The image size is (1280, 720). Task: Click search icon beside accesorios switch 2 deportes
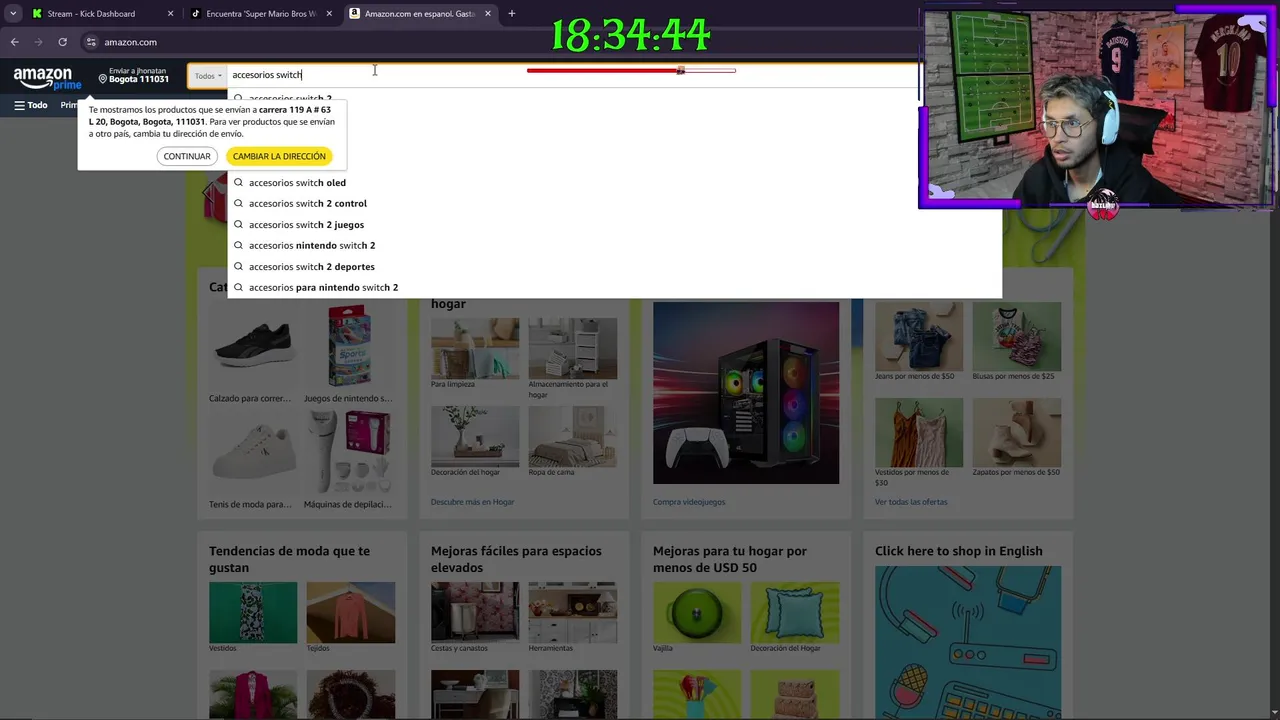[238, 267]
